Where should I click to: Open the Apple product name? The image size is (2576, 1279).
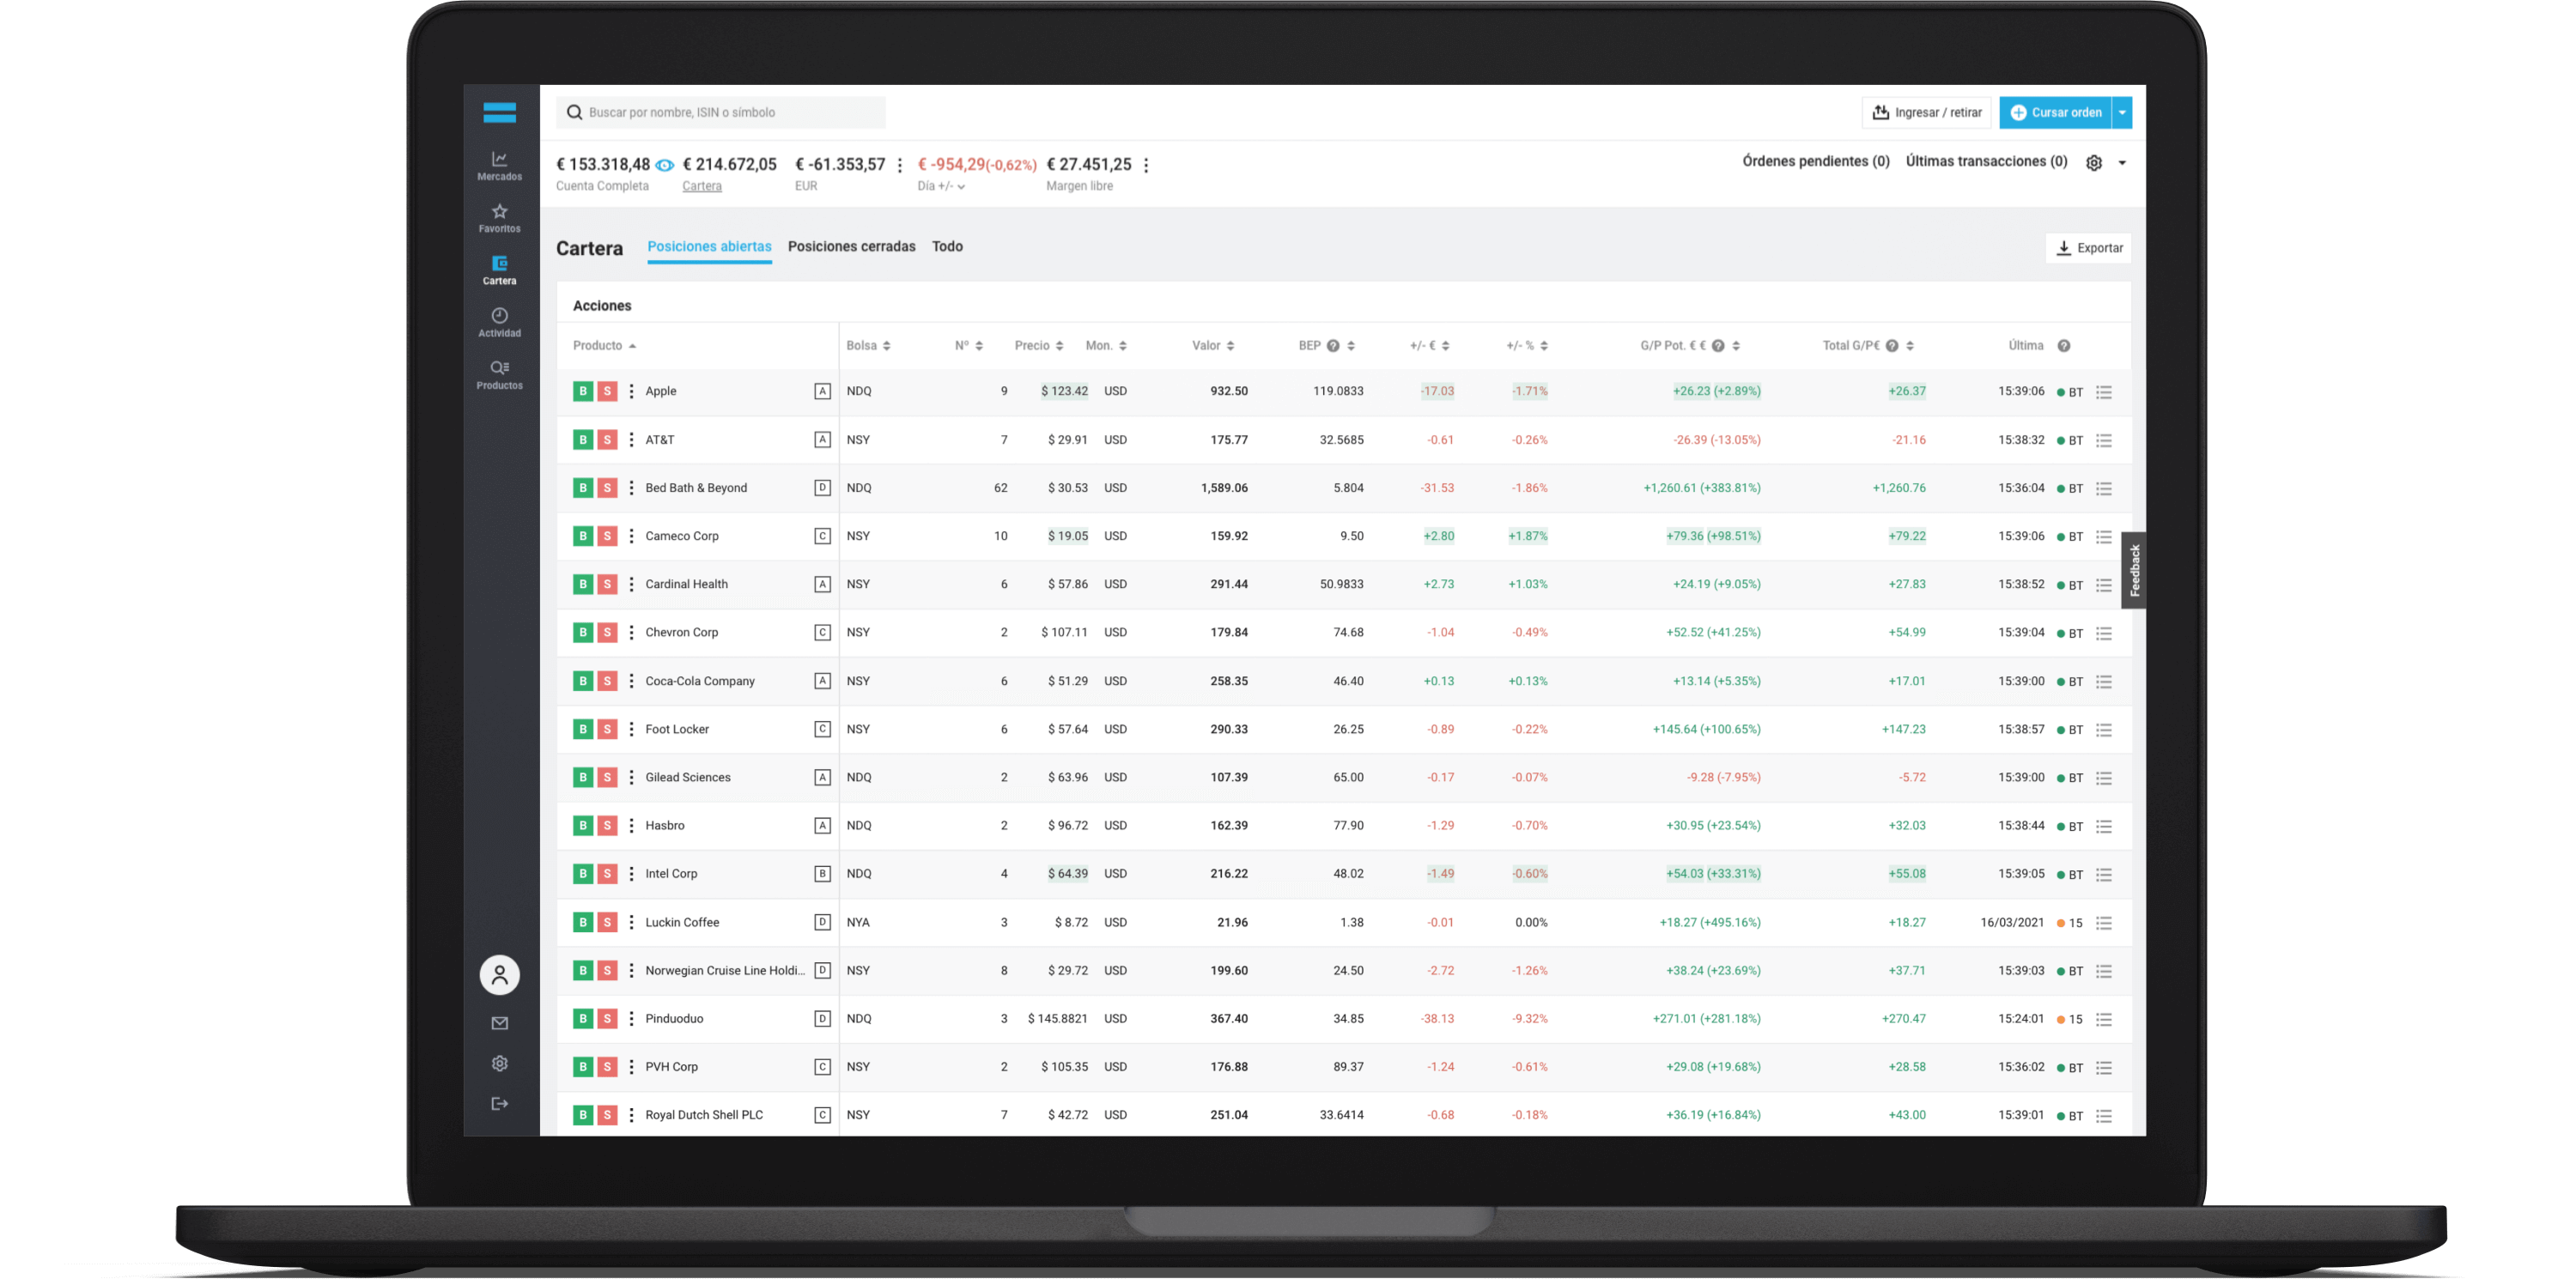tap(660, 391)
